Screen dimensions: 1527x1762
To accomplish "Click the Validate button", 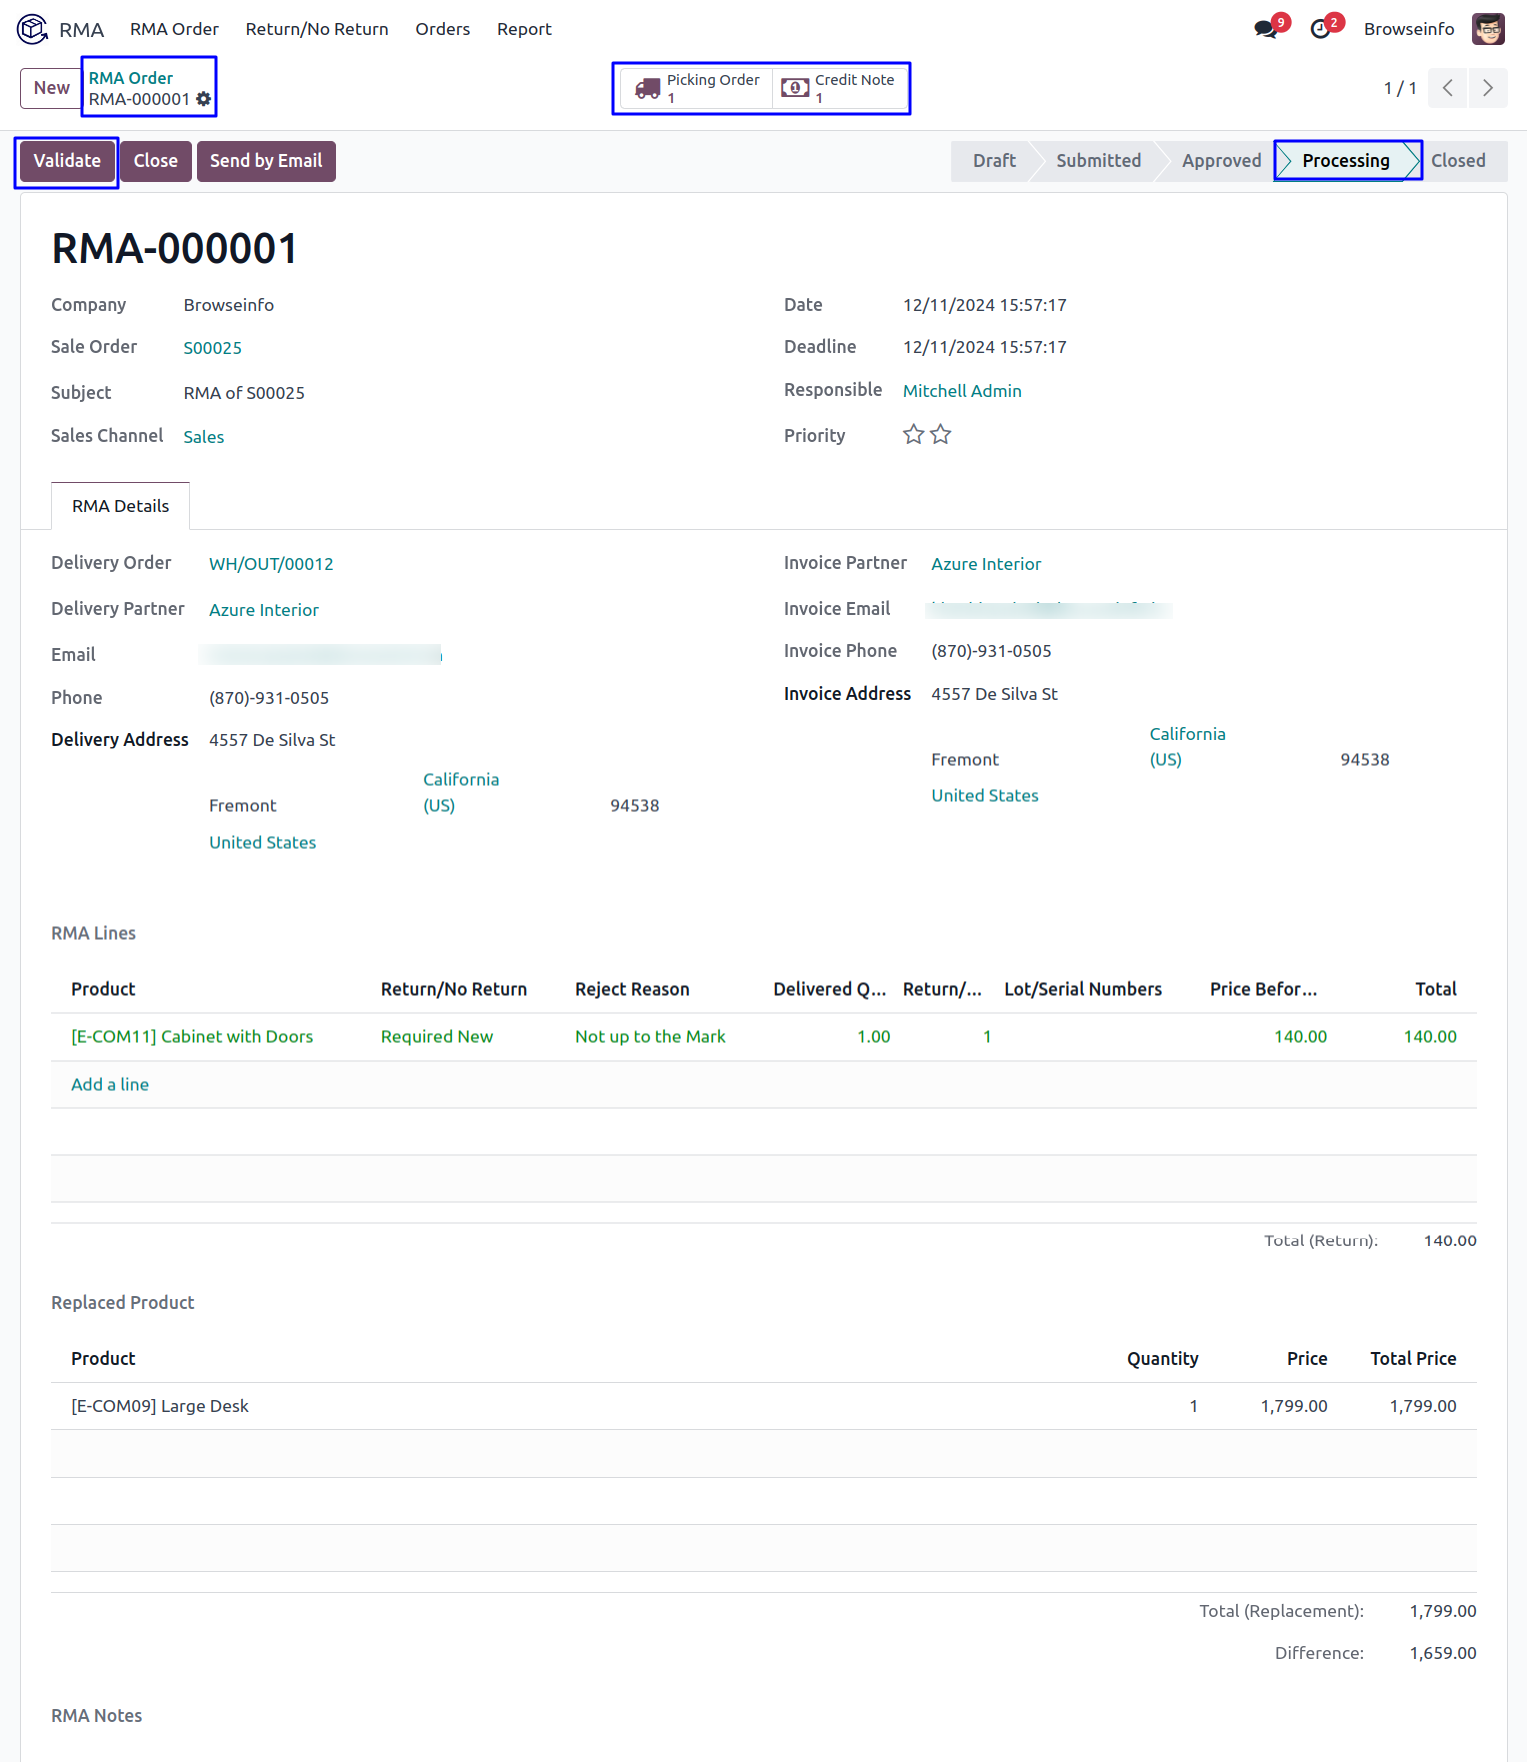I will tap(67, 161).
